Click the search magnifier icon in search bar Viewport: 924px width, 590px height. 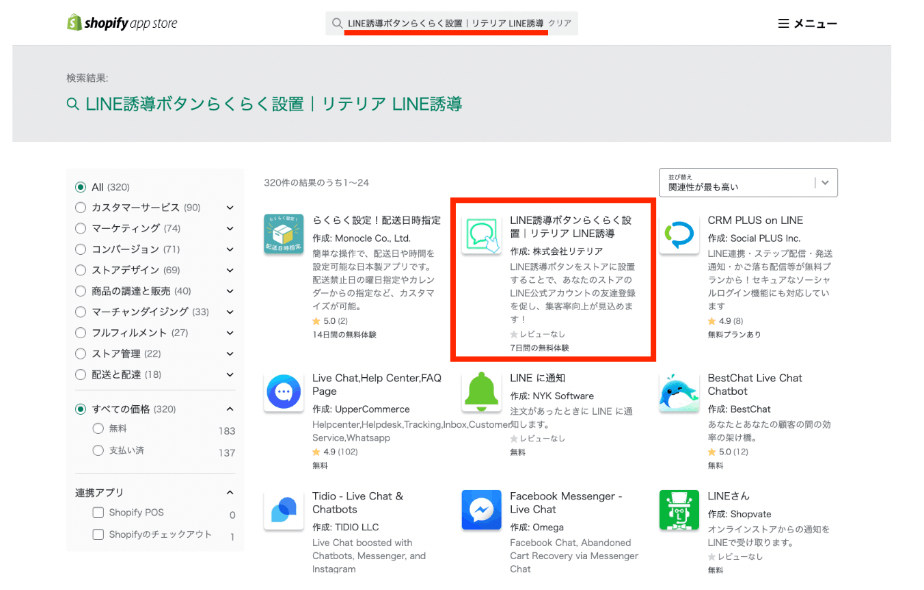pos(337,23)
